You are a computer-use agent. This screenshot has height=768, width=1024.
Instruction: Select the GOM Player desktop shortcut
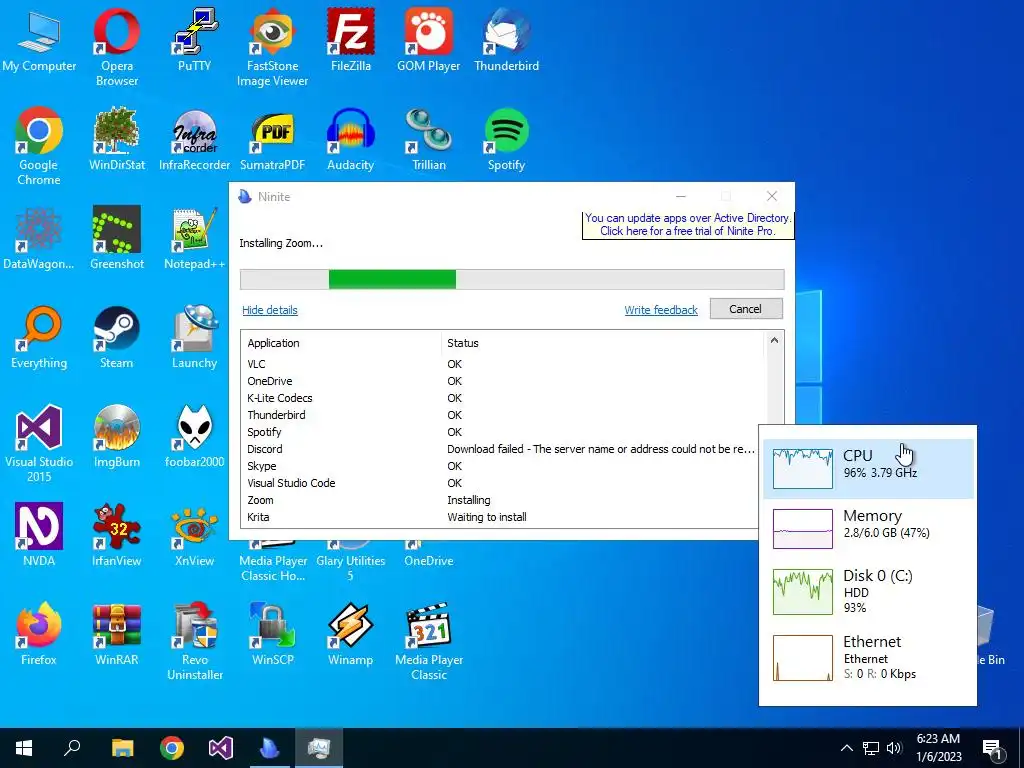pos(428,39)
